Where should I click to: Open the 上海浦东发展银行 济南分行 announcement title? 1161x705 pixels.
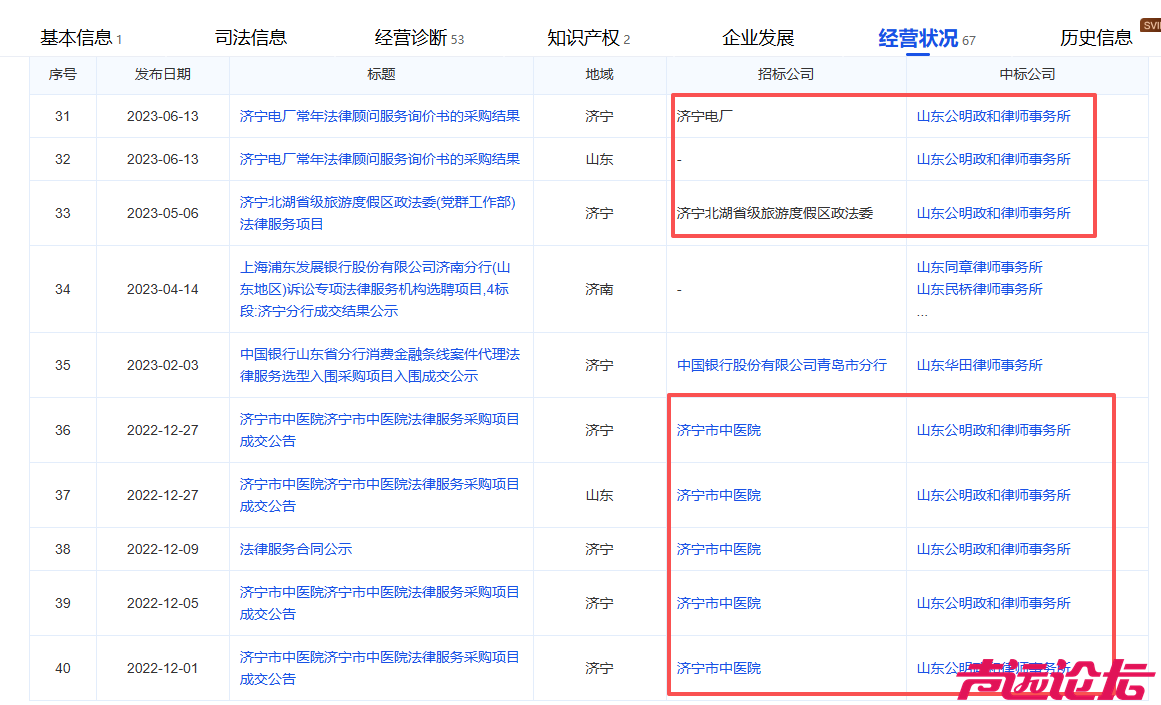375,289
